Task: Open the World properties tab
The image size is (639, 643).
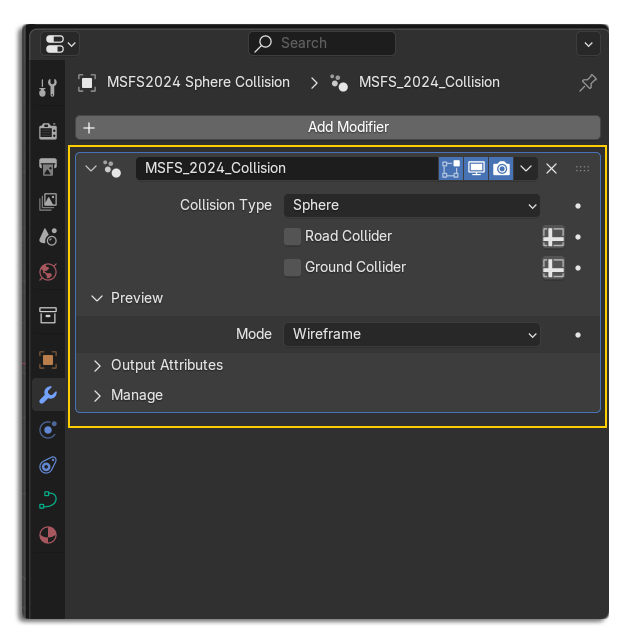Action: 48,272
